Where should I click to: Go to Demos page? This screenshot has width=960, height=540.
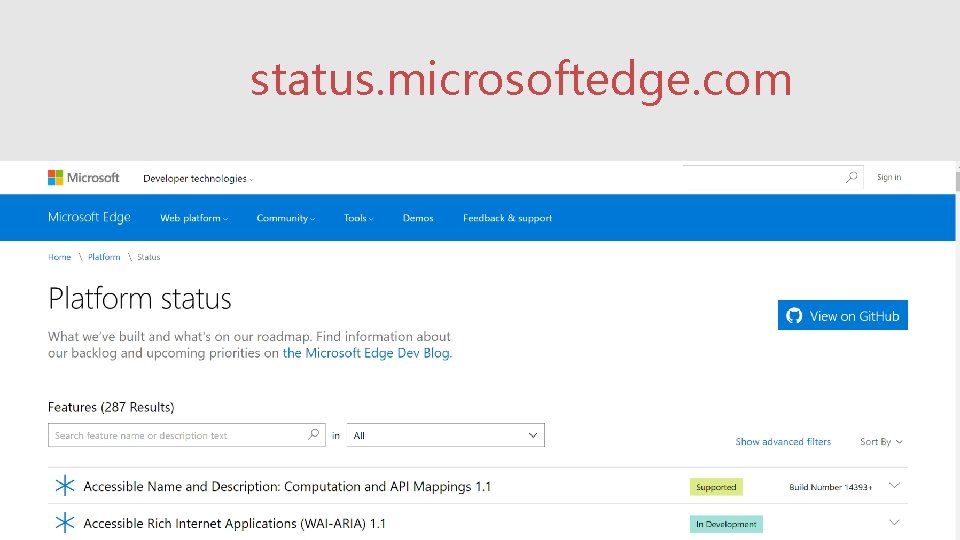click(x=418, y=218)
